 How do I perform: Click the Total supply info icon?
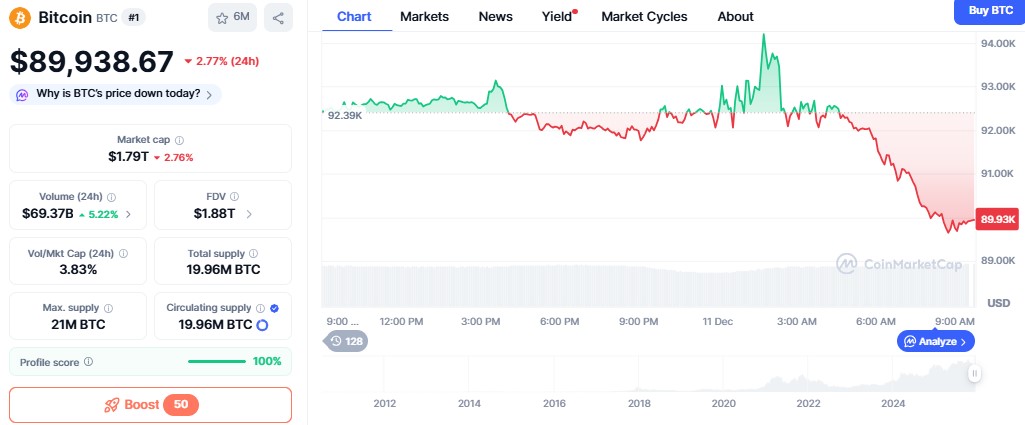[x=253, y=254]
